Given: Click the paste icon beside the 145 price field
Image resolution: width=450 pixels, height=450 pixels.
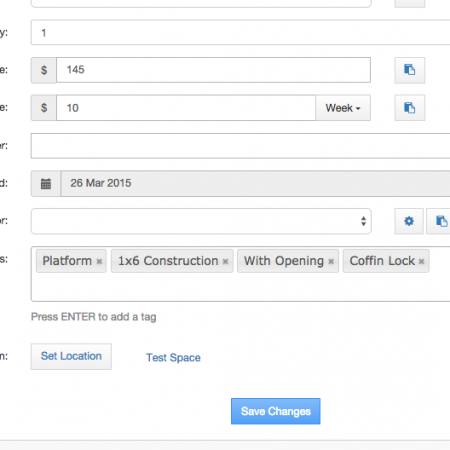Looking at the screenshot, I should click(410, 70).
